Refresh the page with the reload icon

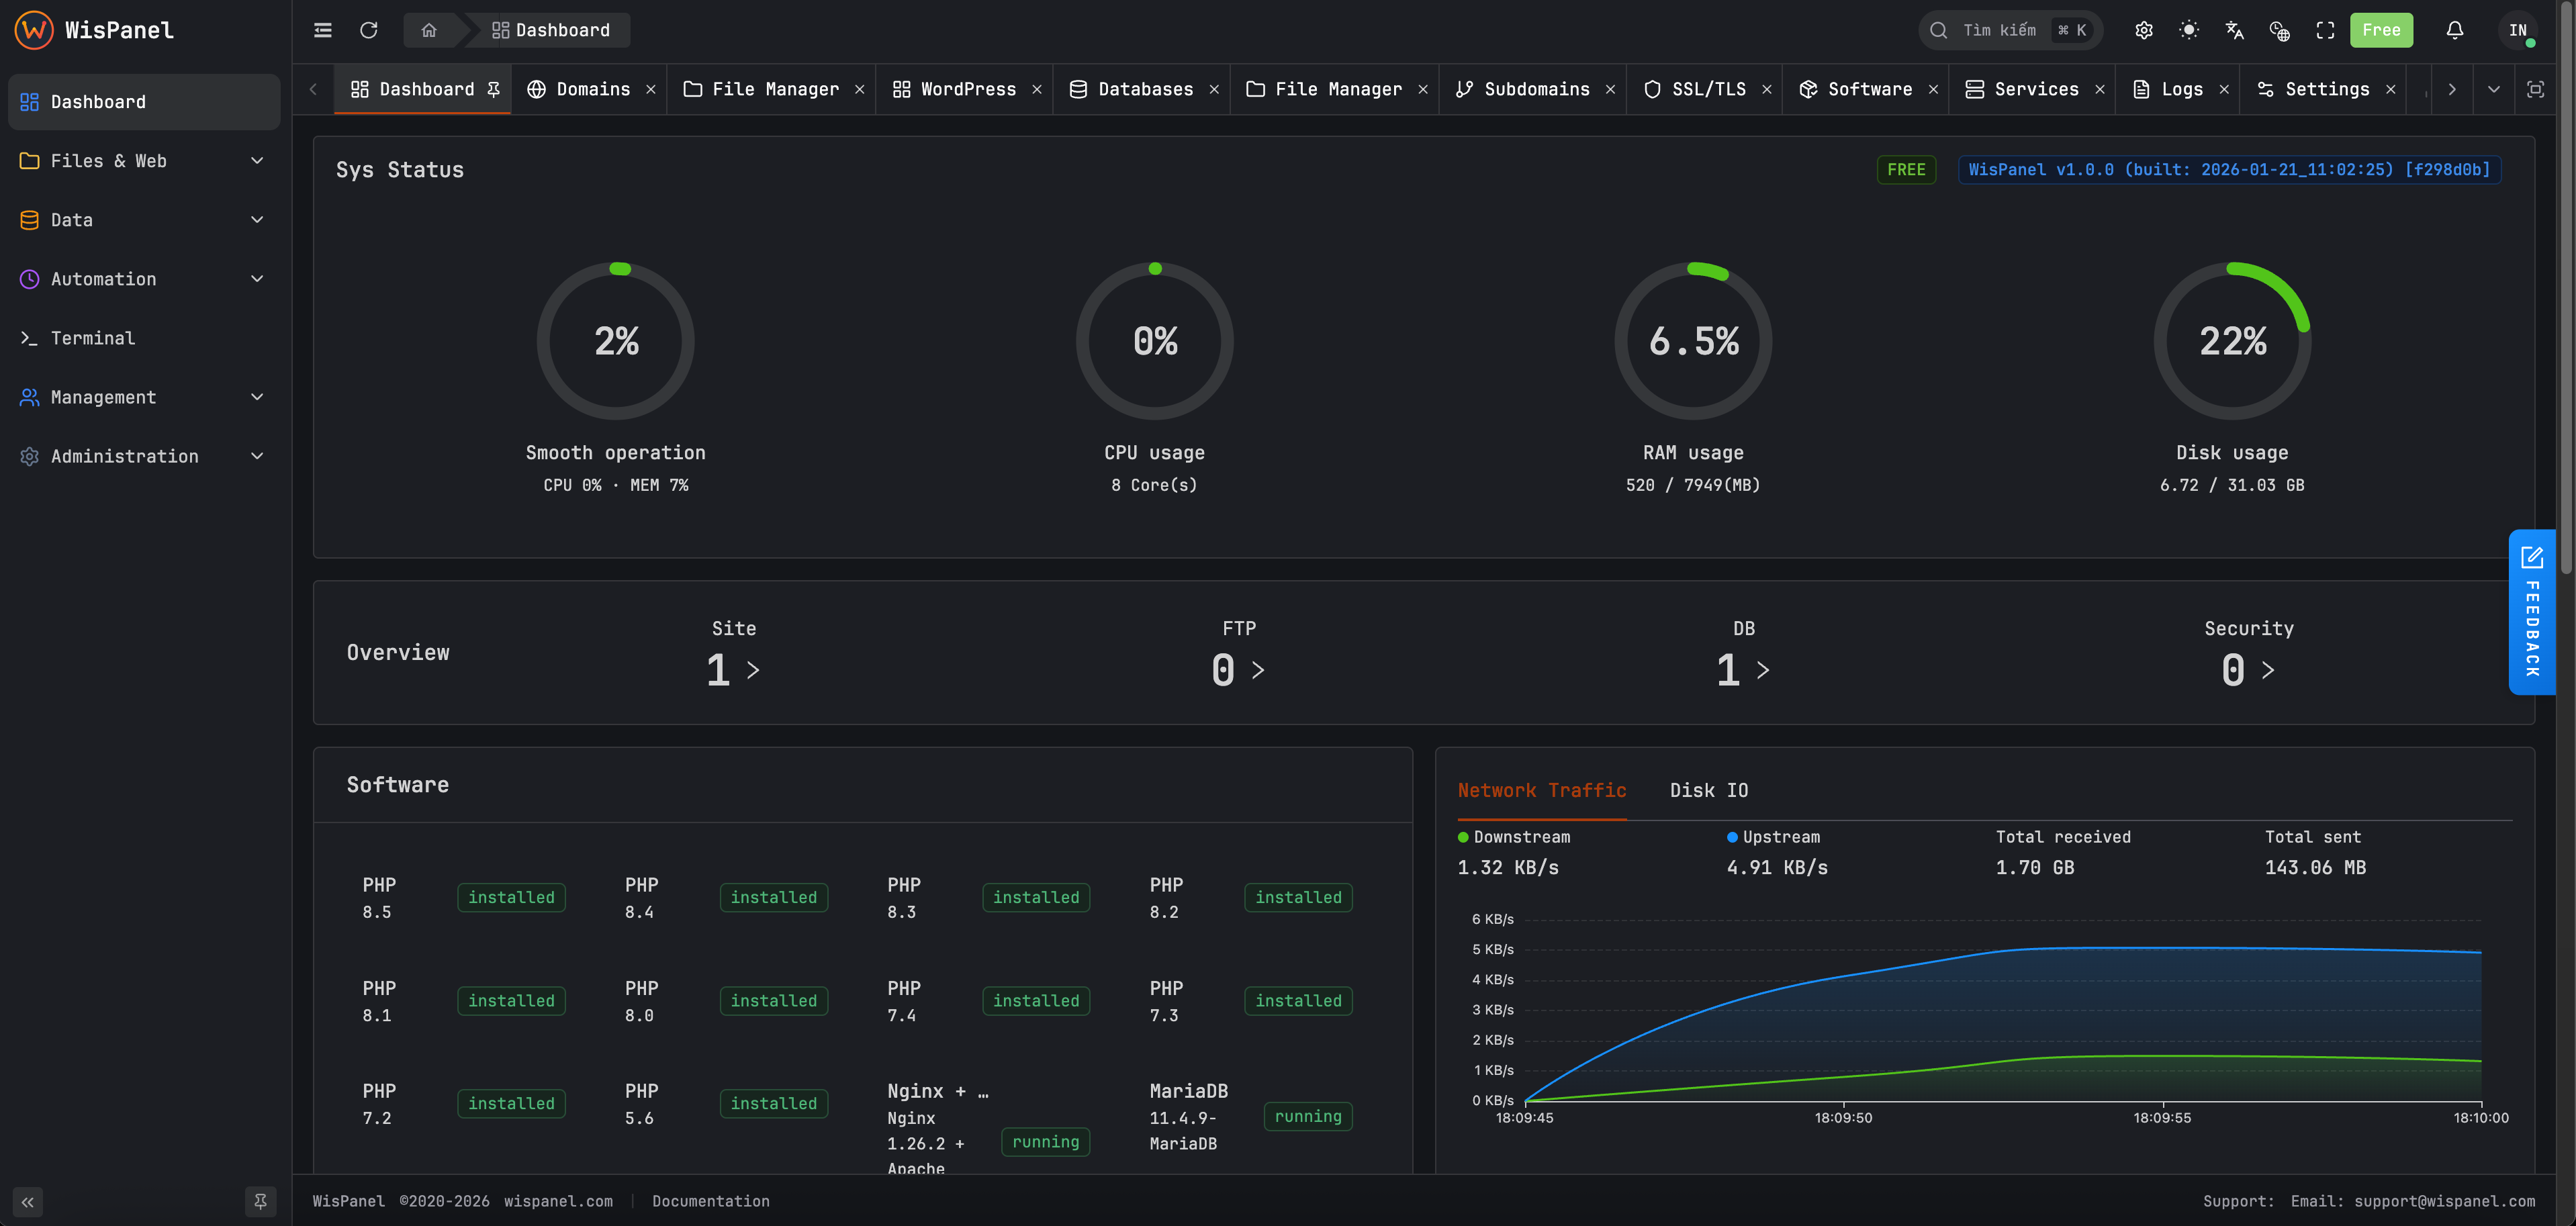click(x=369, y=30)
